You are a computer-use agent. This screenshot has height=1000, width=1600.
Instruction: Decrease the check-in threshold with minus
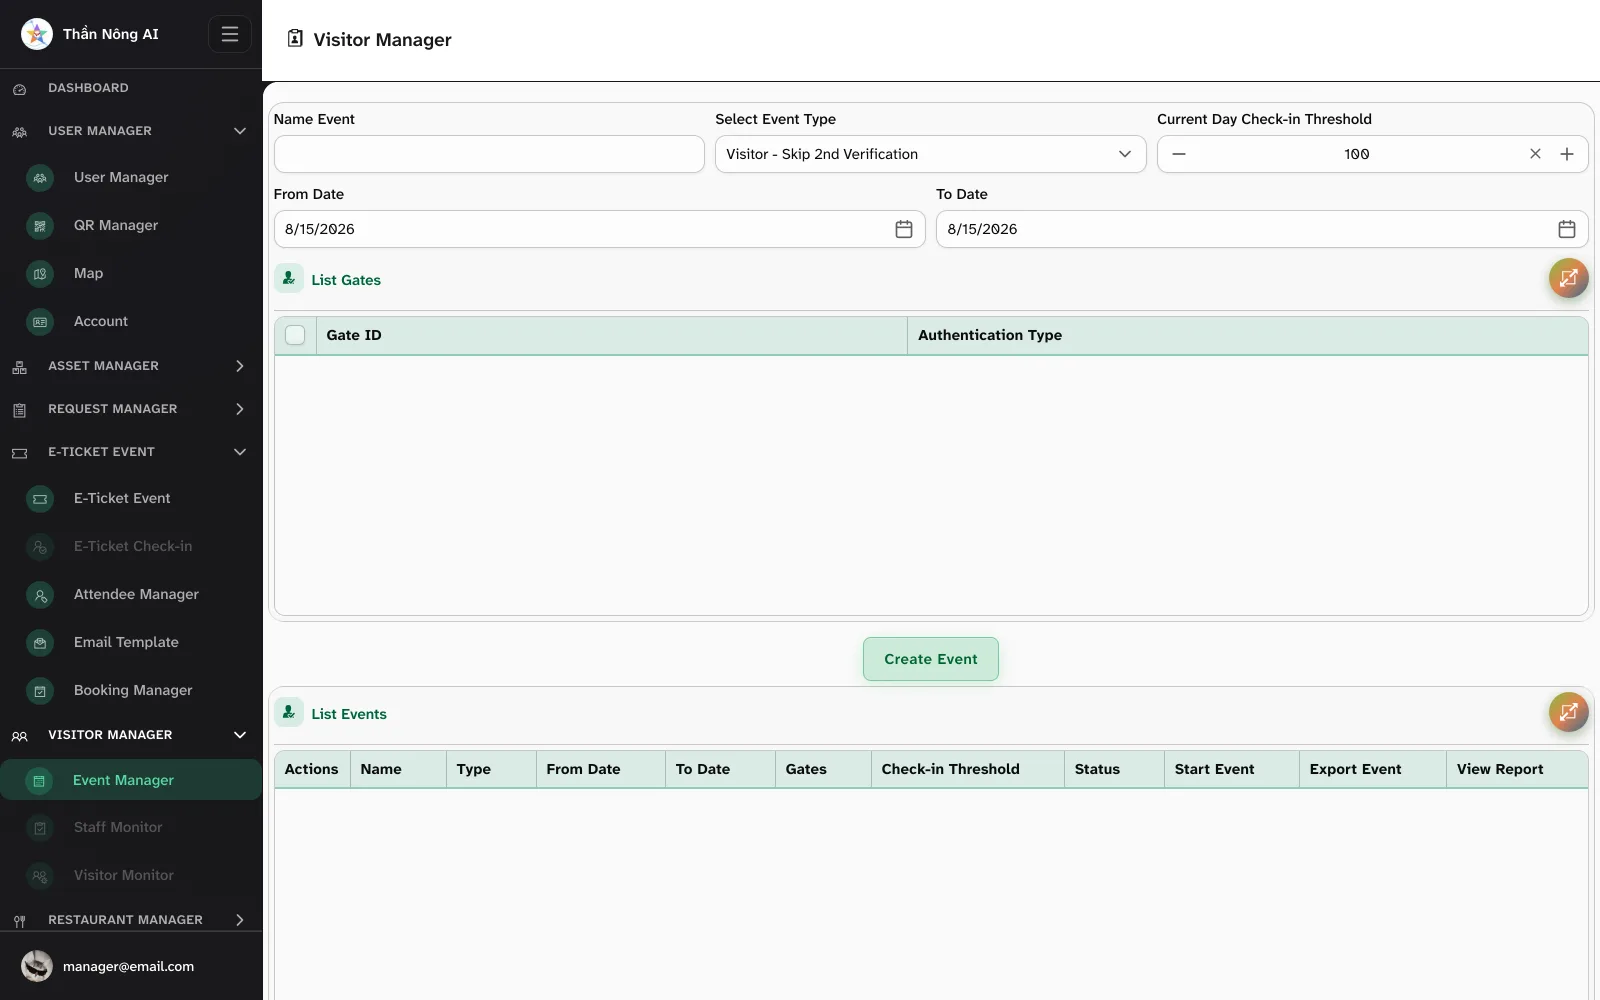1179,154
